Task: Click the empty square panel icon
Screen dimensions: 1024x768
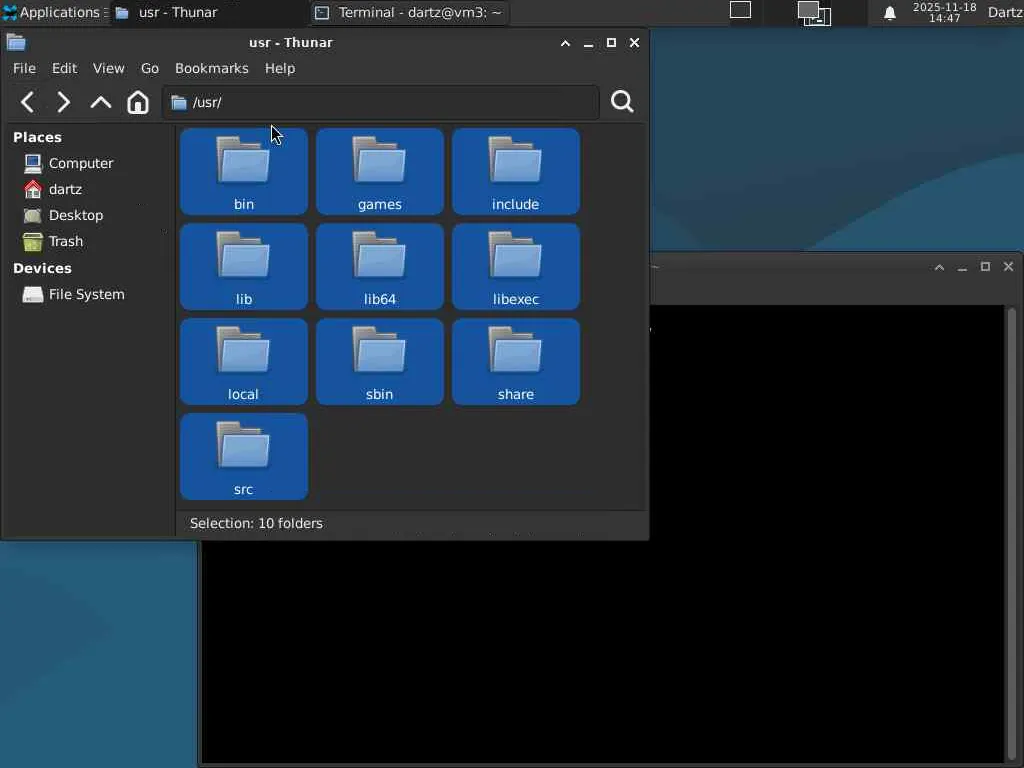Action: (740, 10)
